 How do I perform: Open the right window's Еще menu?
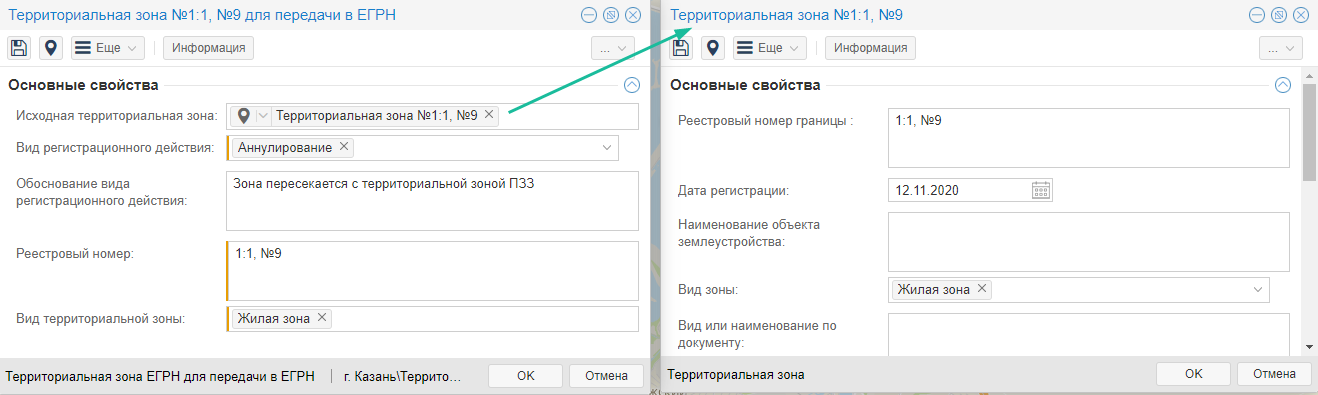pos(770,48)
